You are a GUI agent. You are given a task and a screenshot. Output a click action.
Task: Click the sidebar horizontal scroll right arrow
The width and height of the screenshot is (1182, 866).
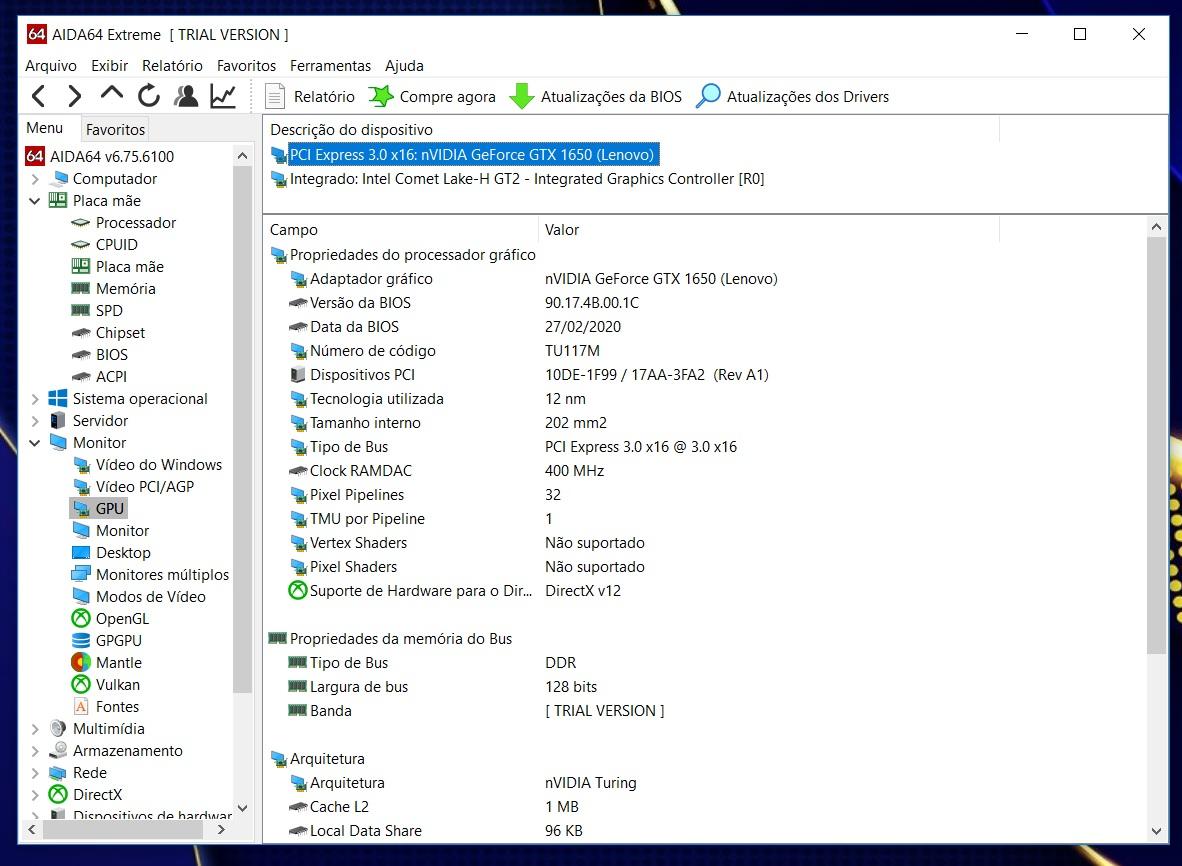click(x=221, y=830)
